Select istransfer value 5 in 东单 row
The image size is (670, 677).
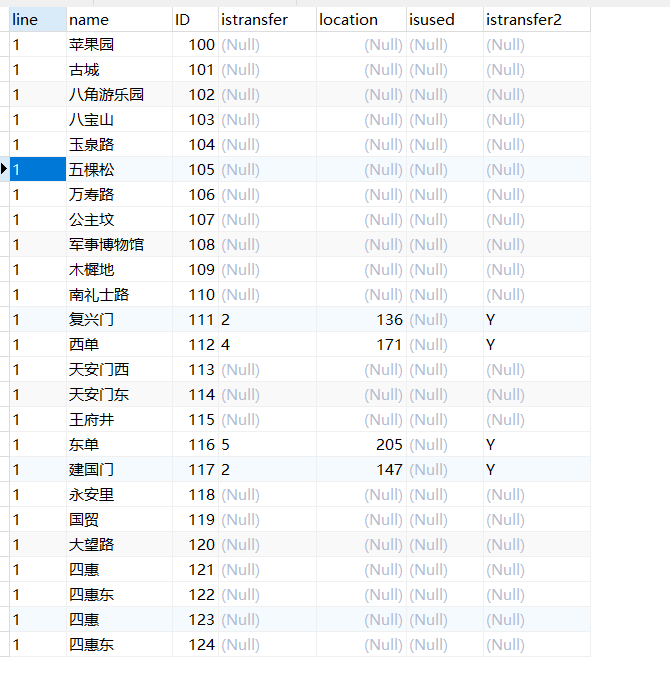tap(267, 445)
